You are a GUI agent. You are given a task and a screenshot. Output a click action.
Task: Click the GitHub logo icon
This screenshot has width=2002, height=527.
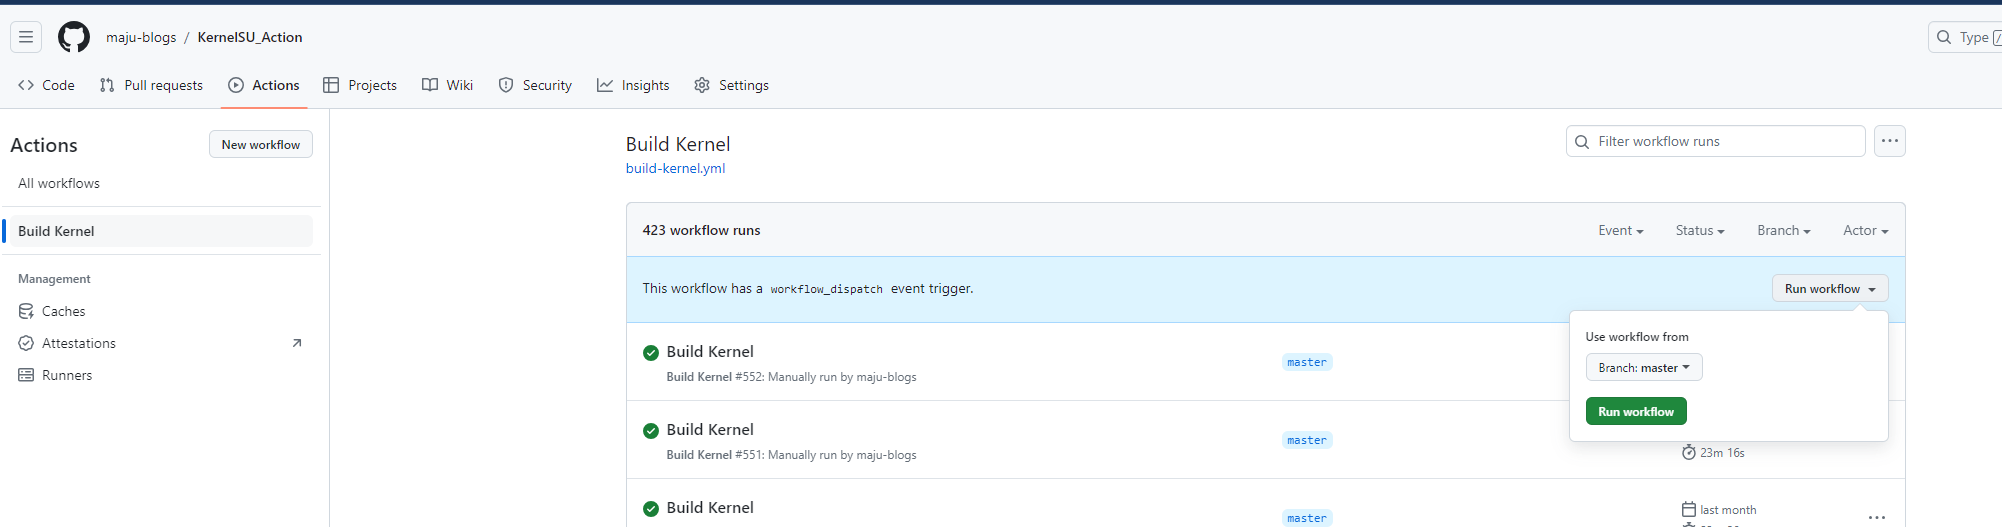74,37
